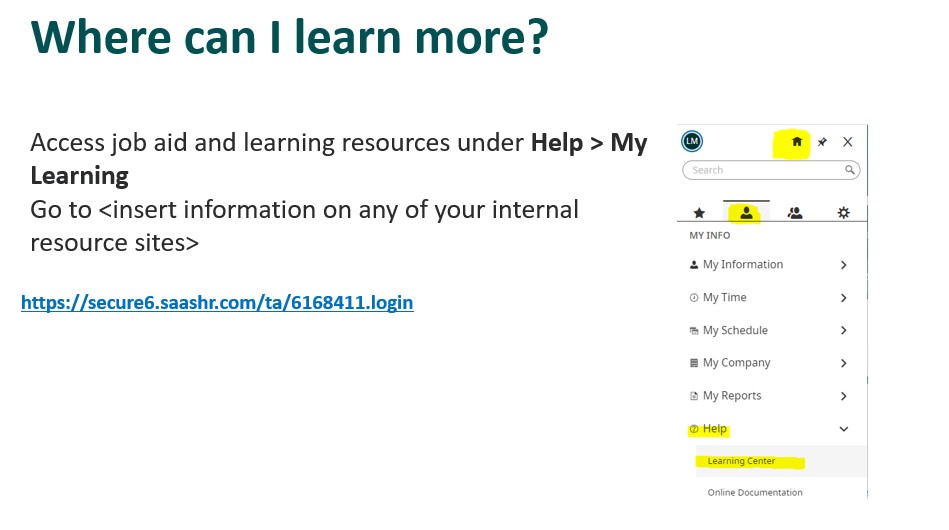Close the side menu with X
949x530 pixels.
847,142
